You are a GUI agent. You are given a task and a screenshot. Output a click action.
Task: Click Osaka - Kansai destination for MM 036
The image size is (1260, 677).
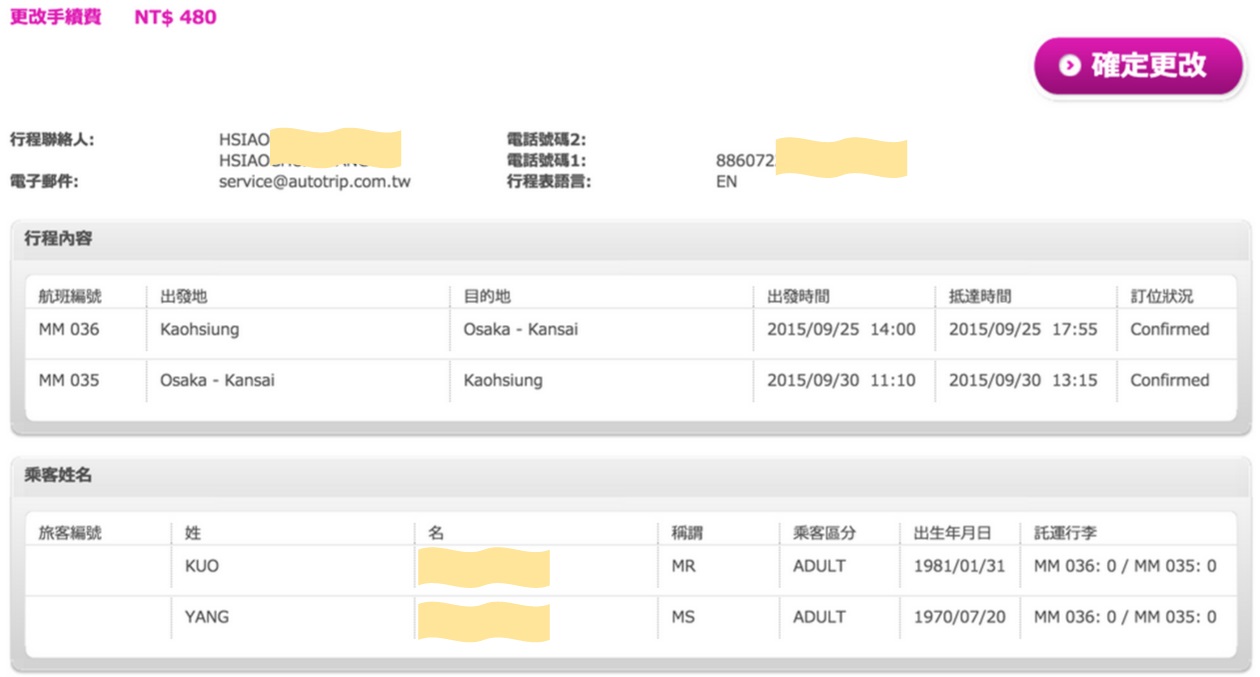[520, 329]
